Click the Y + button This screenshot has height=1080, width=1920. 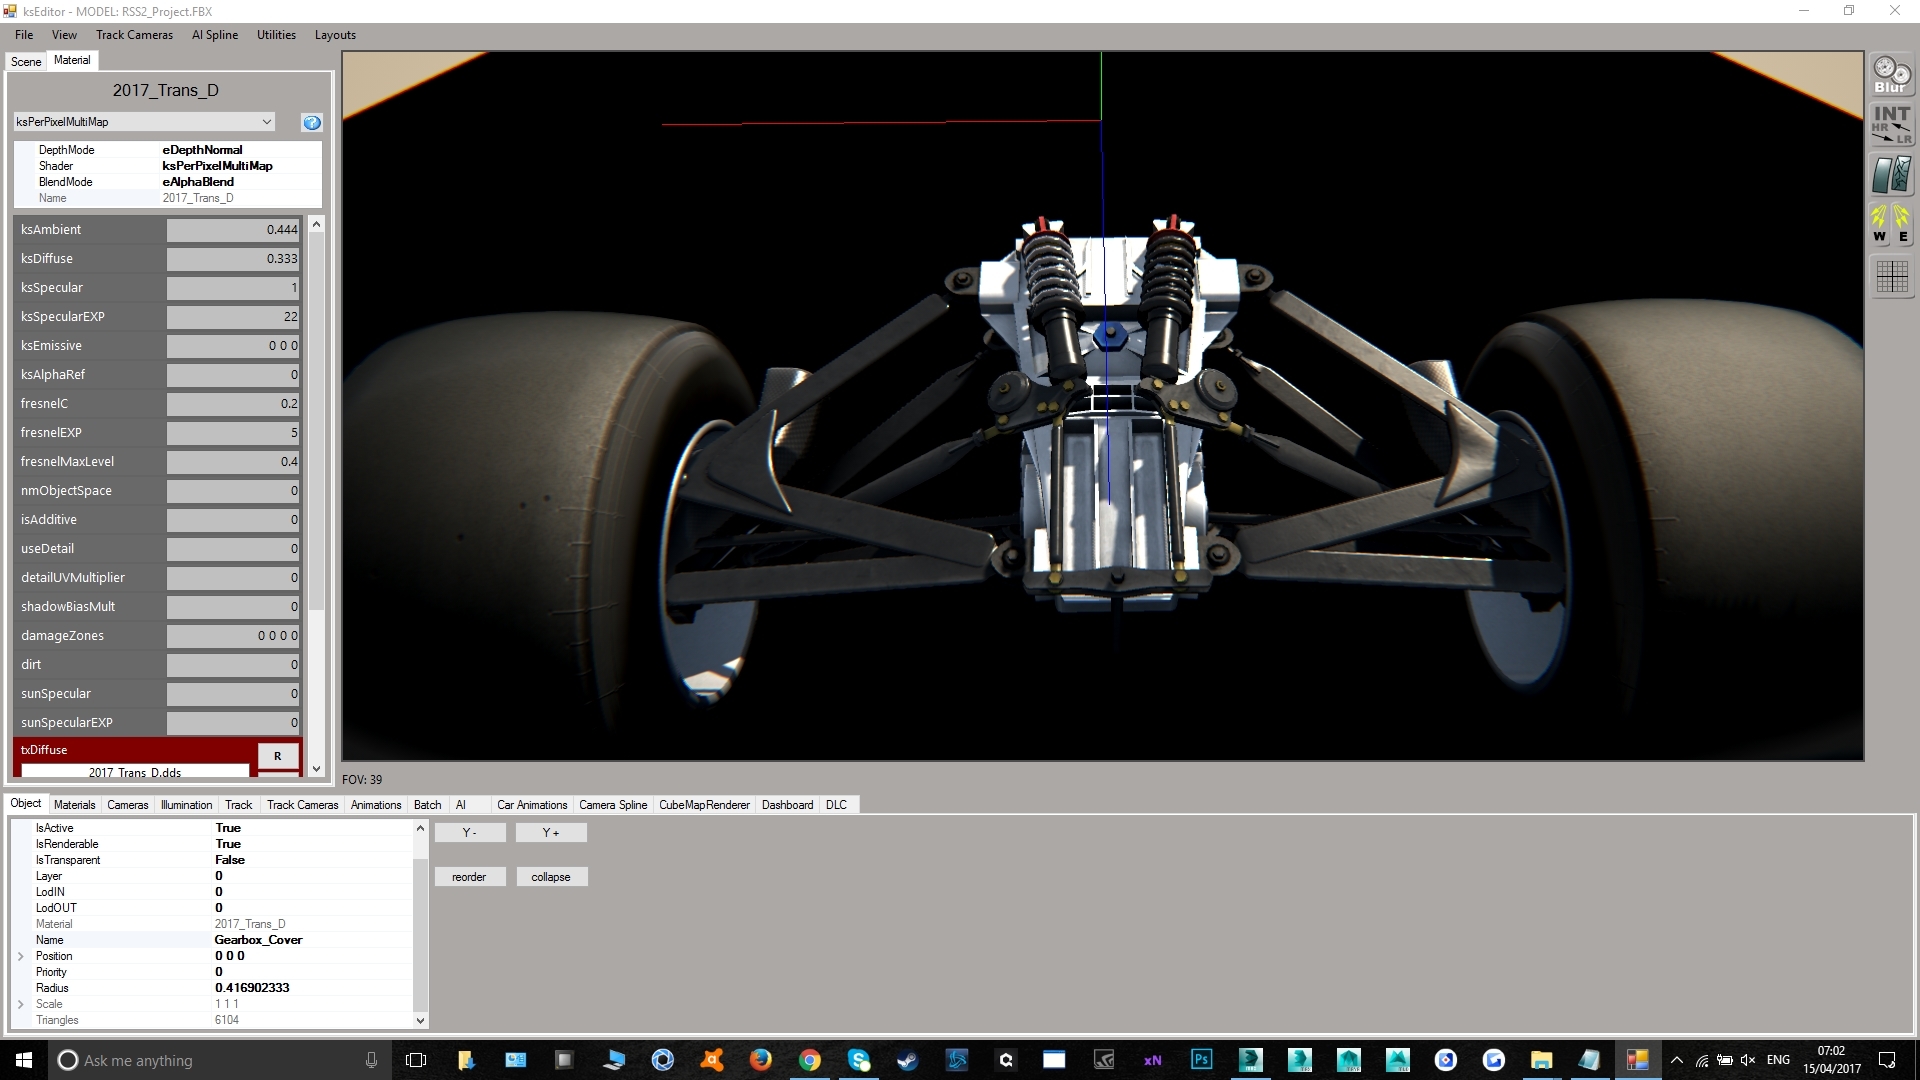point(551,832)
